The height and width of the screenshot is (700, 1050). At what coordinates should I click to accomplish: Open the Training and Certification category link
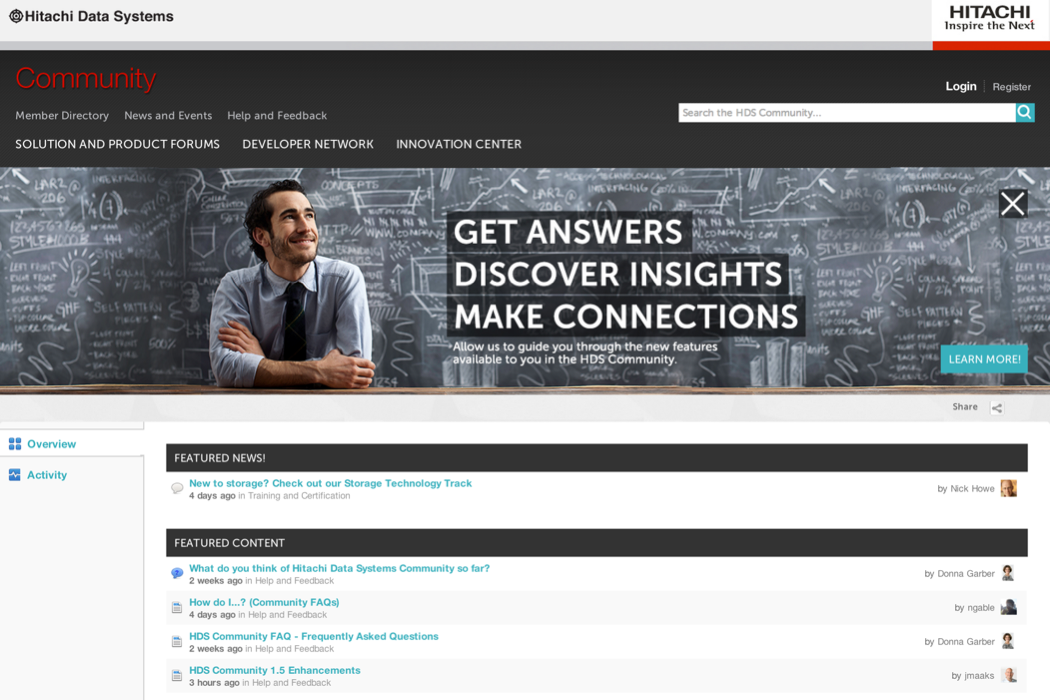coord(299,496)
